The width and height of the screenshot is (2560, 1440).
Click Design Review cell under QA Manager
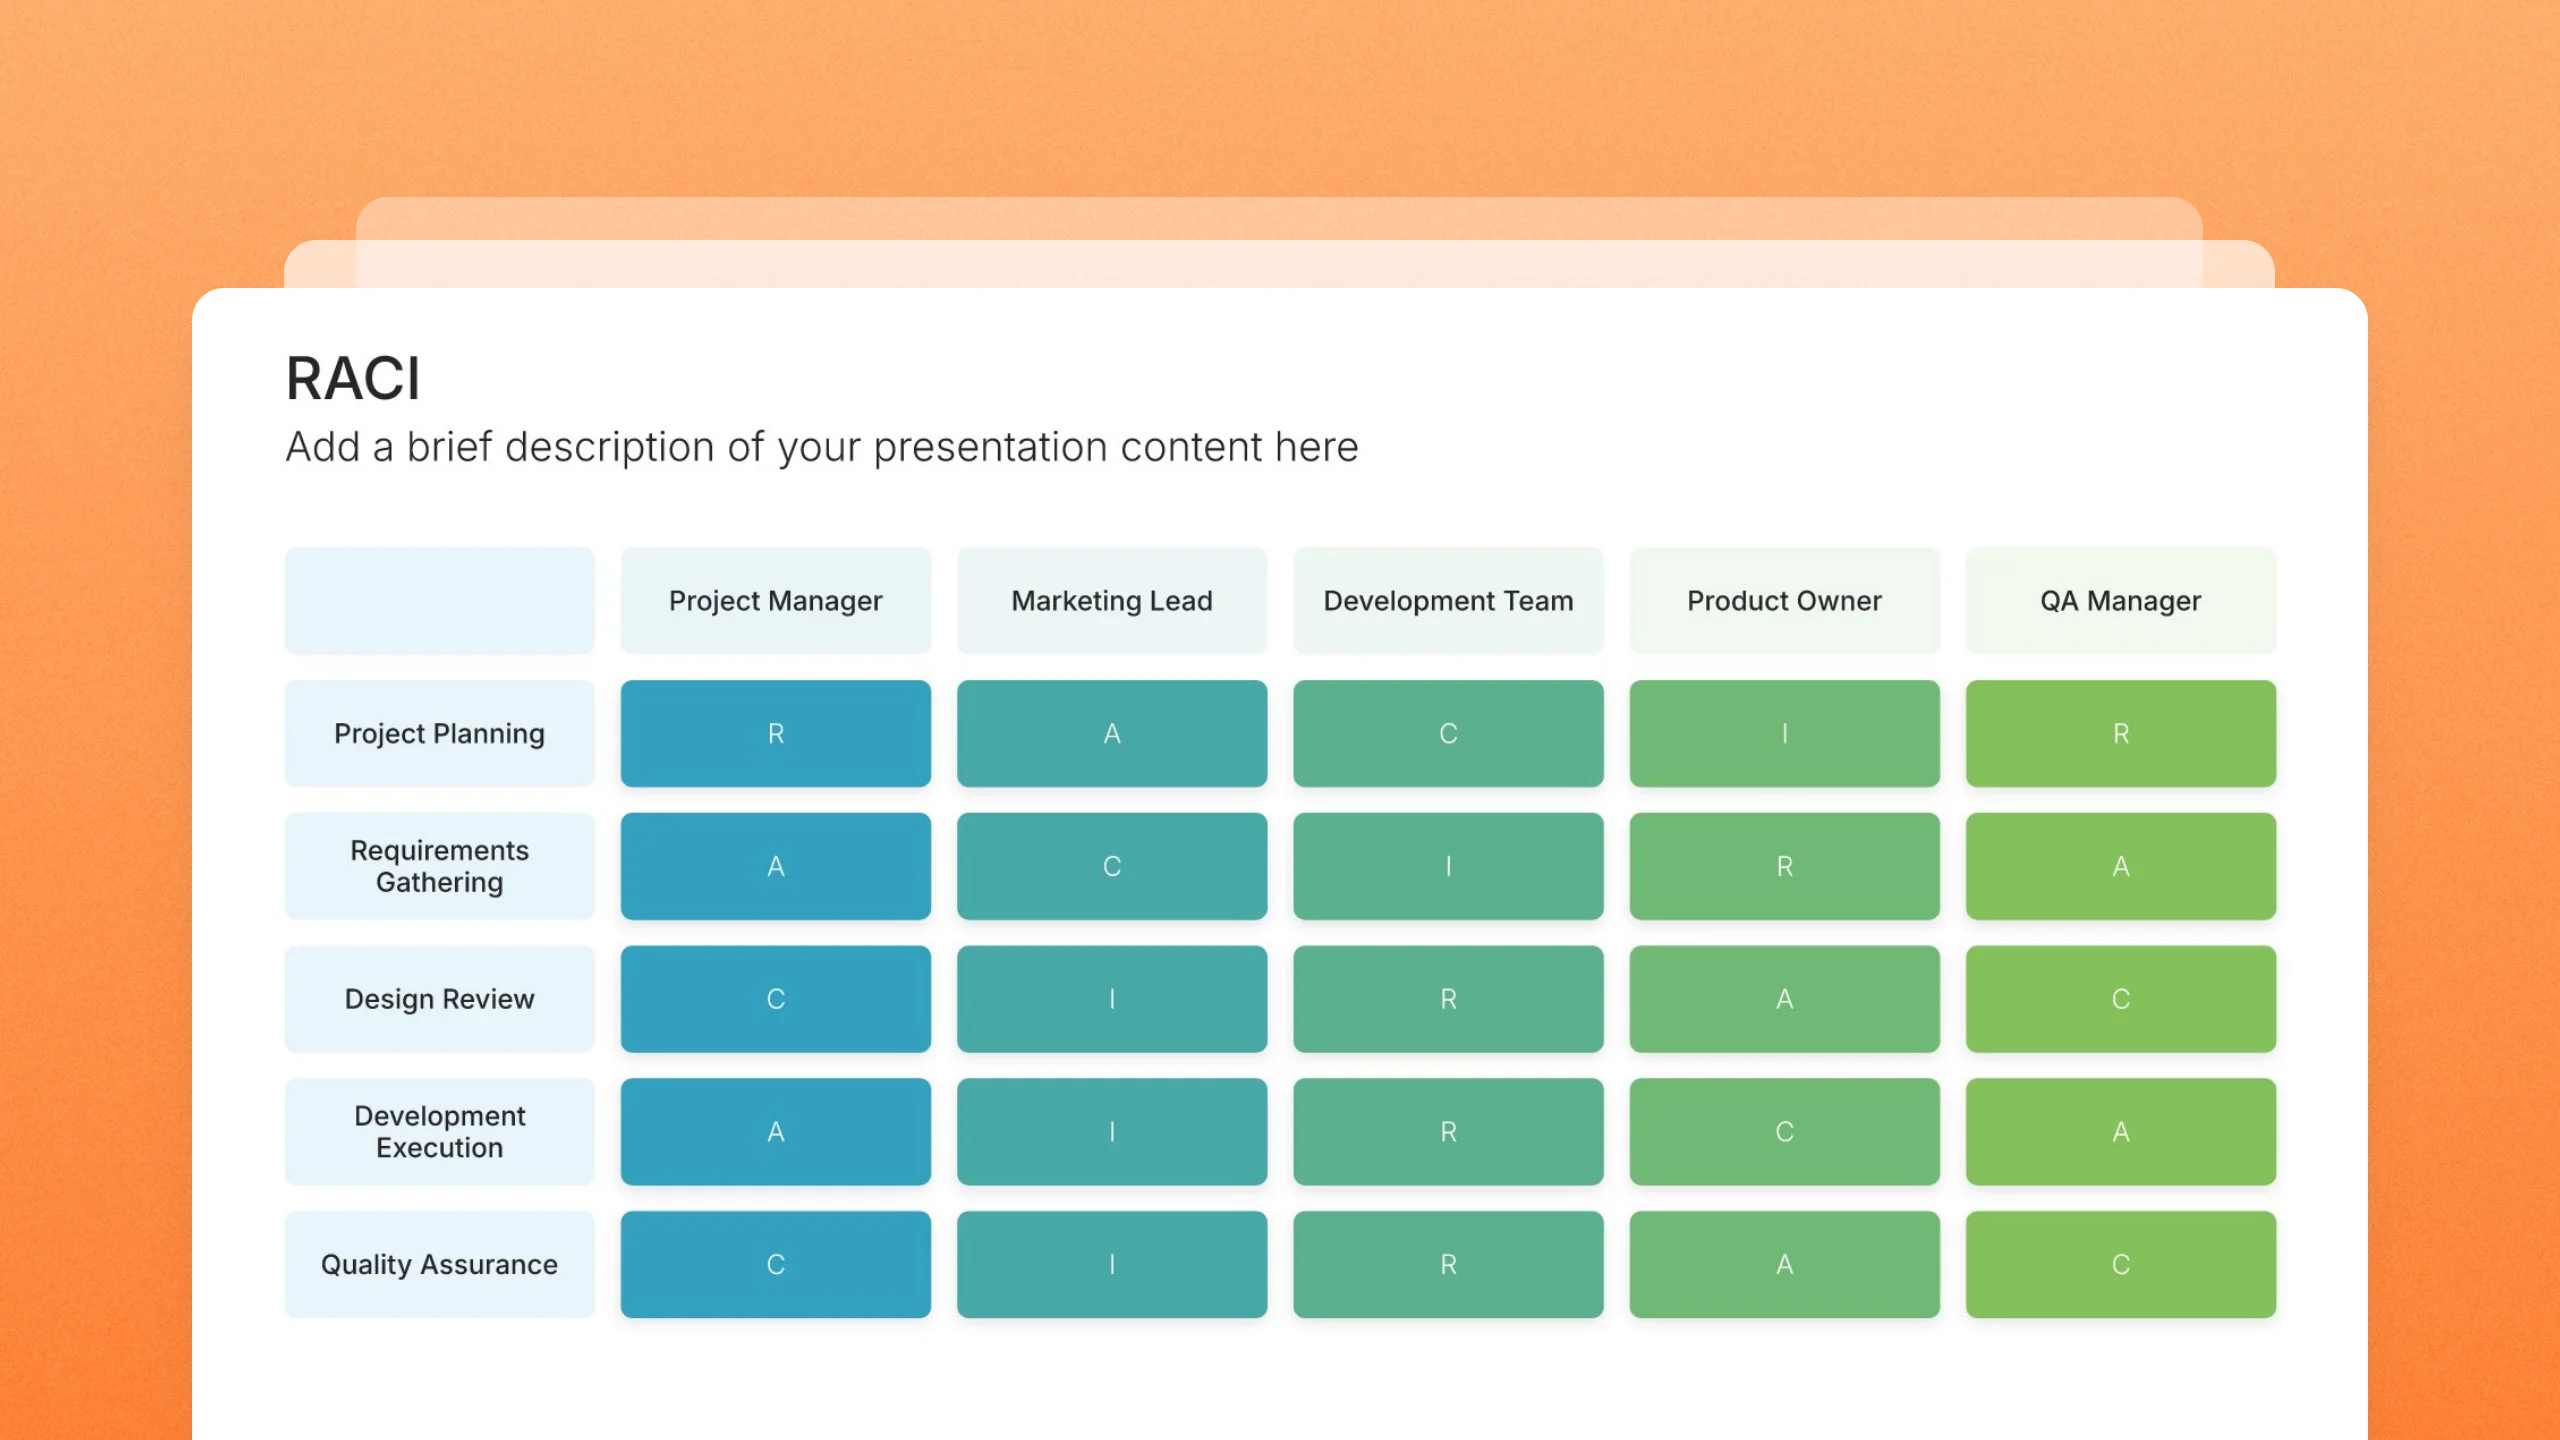pos(2120,999)
